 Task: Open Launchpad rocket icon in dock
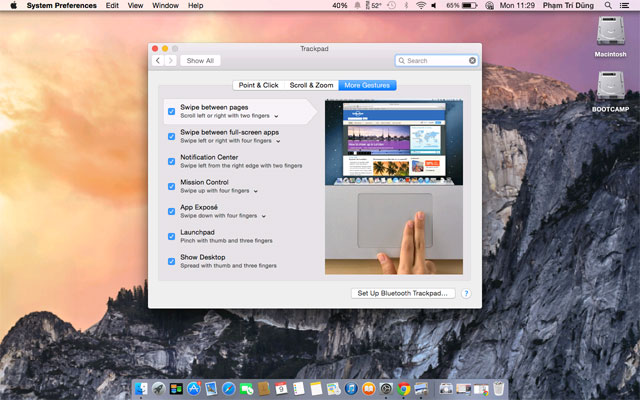click(x=159, y=389)
